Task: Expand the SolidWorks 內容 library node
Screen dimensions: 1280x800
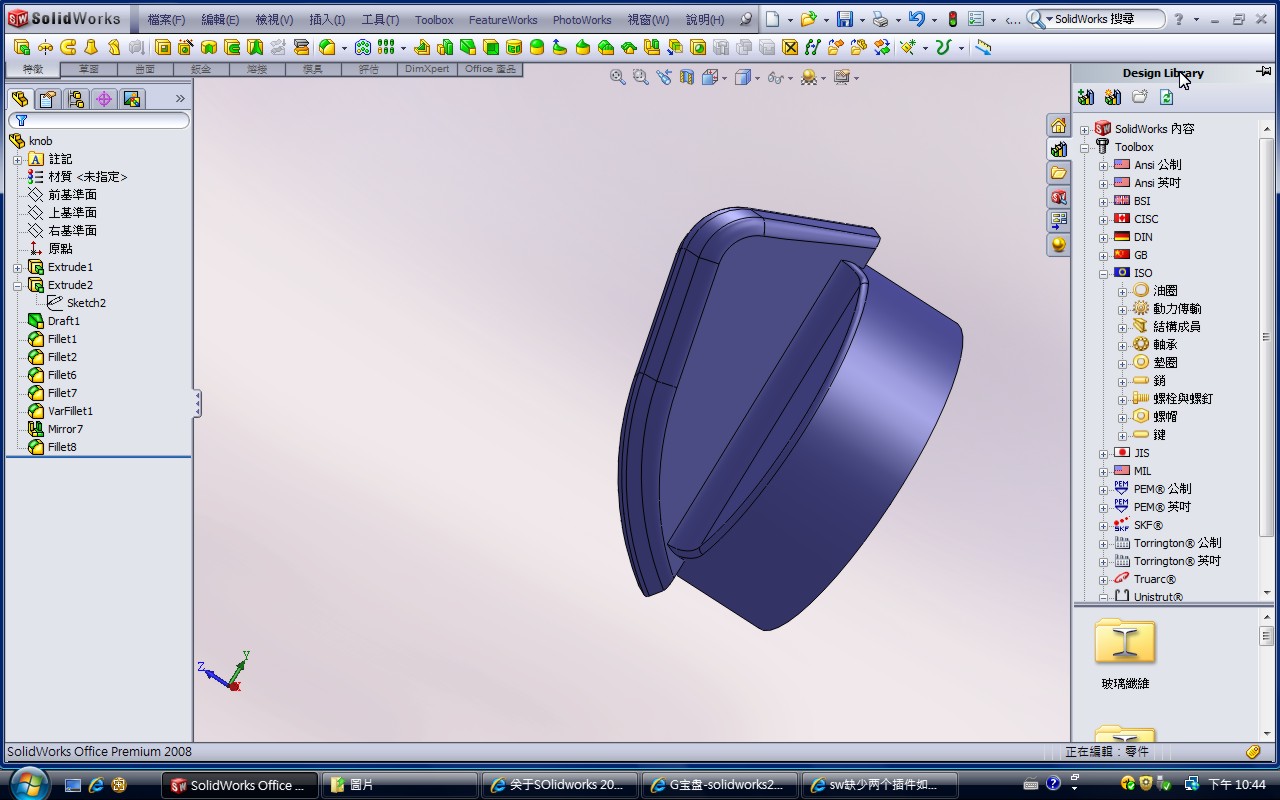Action: click(1084, 129)
